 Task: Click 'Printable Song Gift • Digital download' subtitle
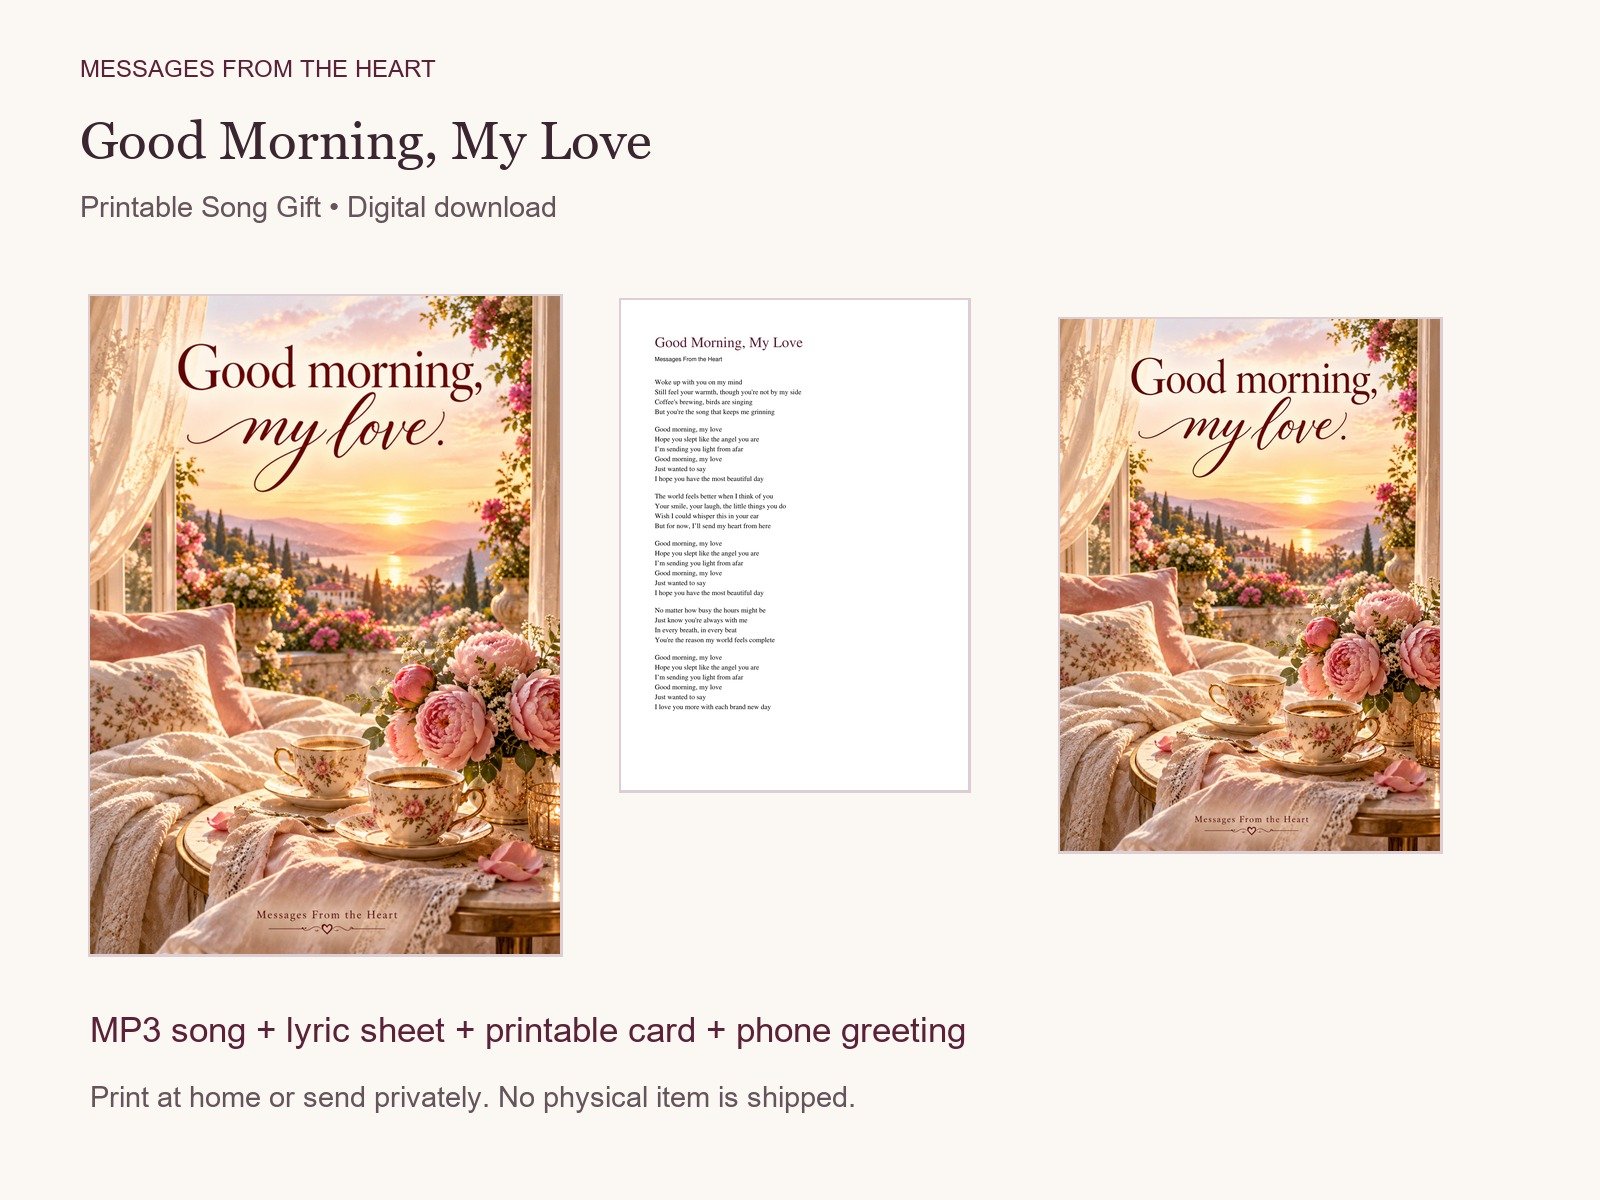pos(318,207)
